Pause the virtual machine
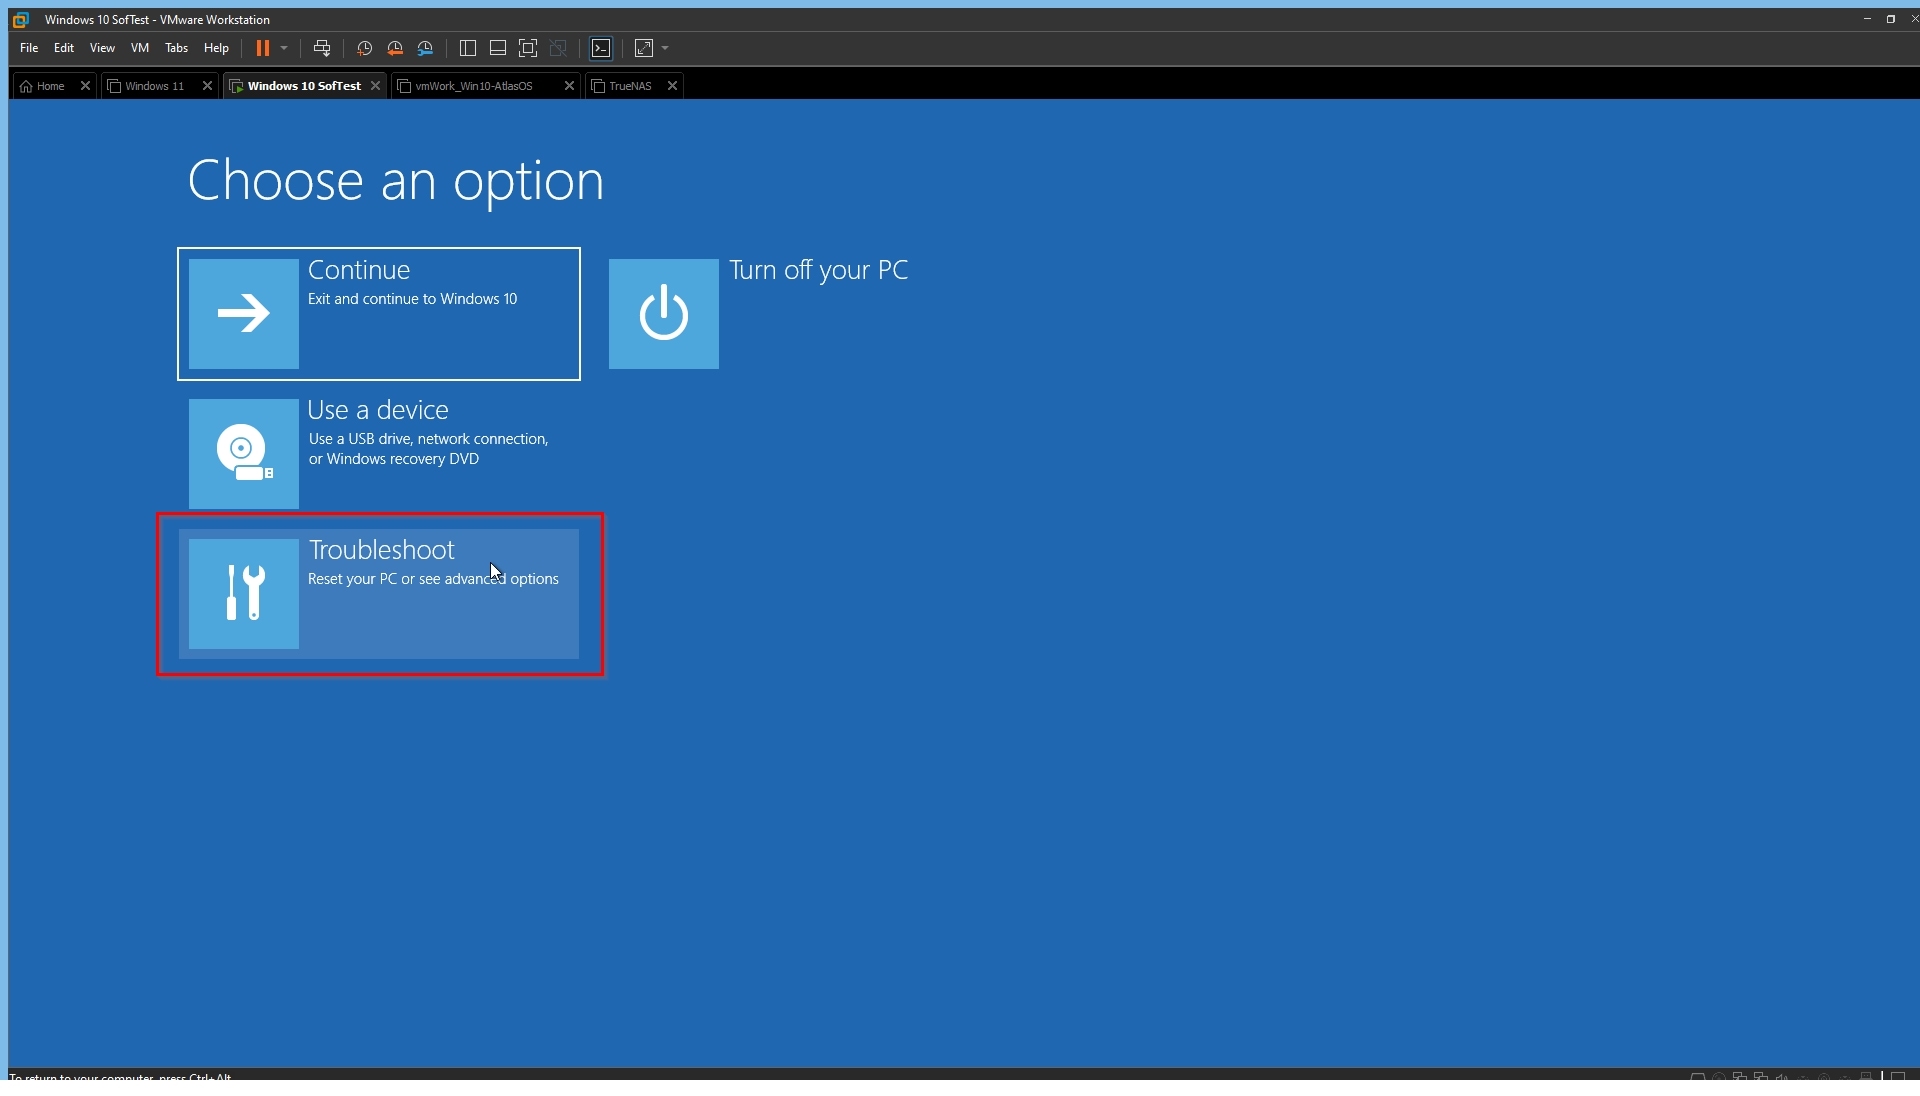The height and width of the screenshot is (1096, 1920). [x=262, y=48]
